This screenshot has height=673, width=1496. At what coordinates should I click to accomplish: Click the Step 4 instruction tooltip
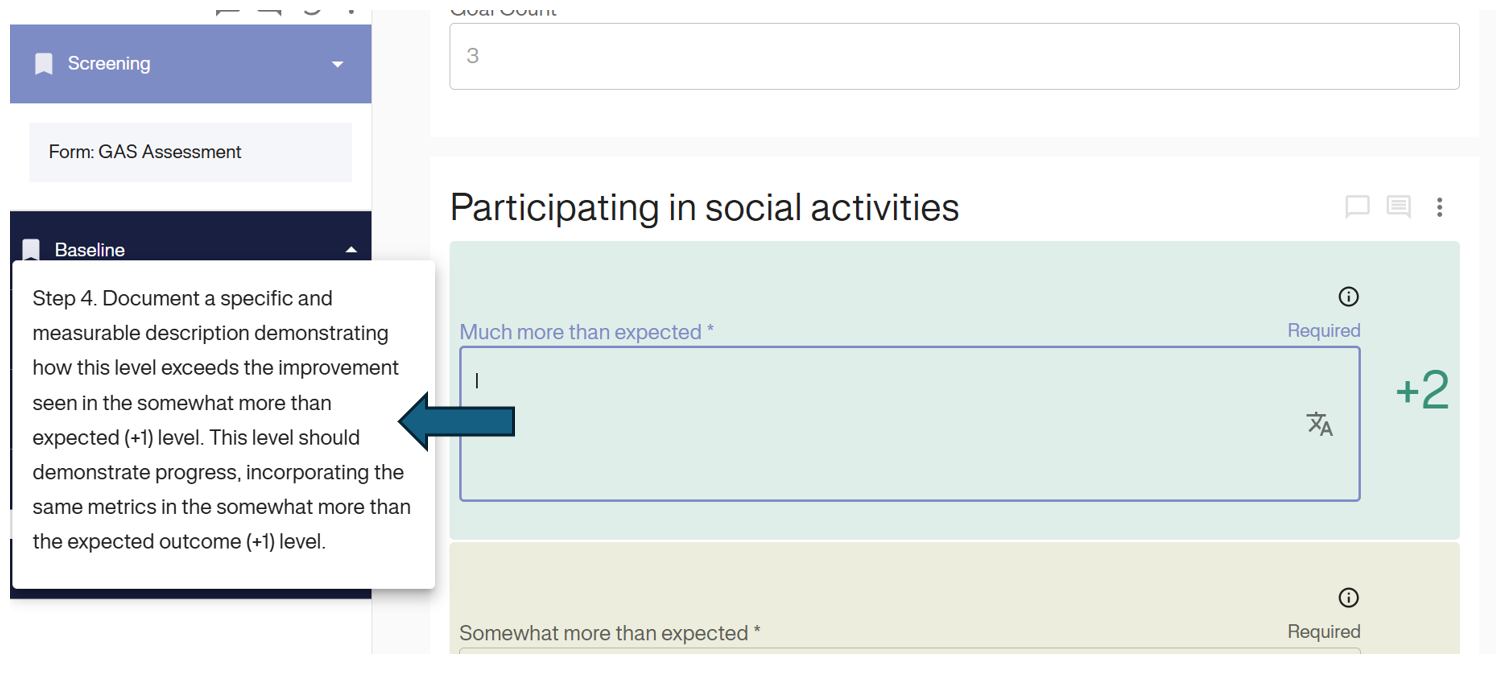click(222, 420)
